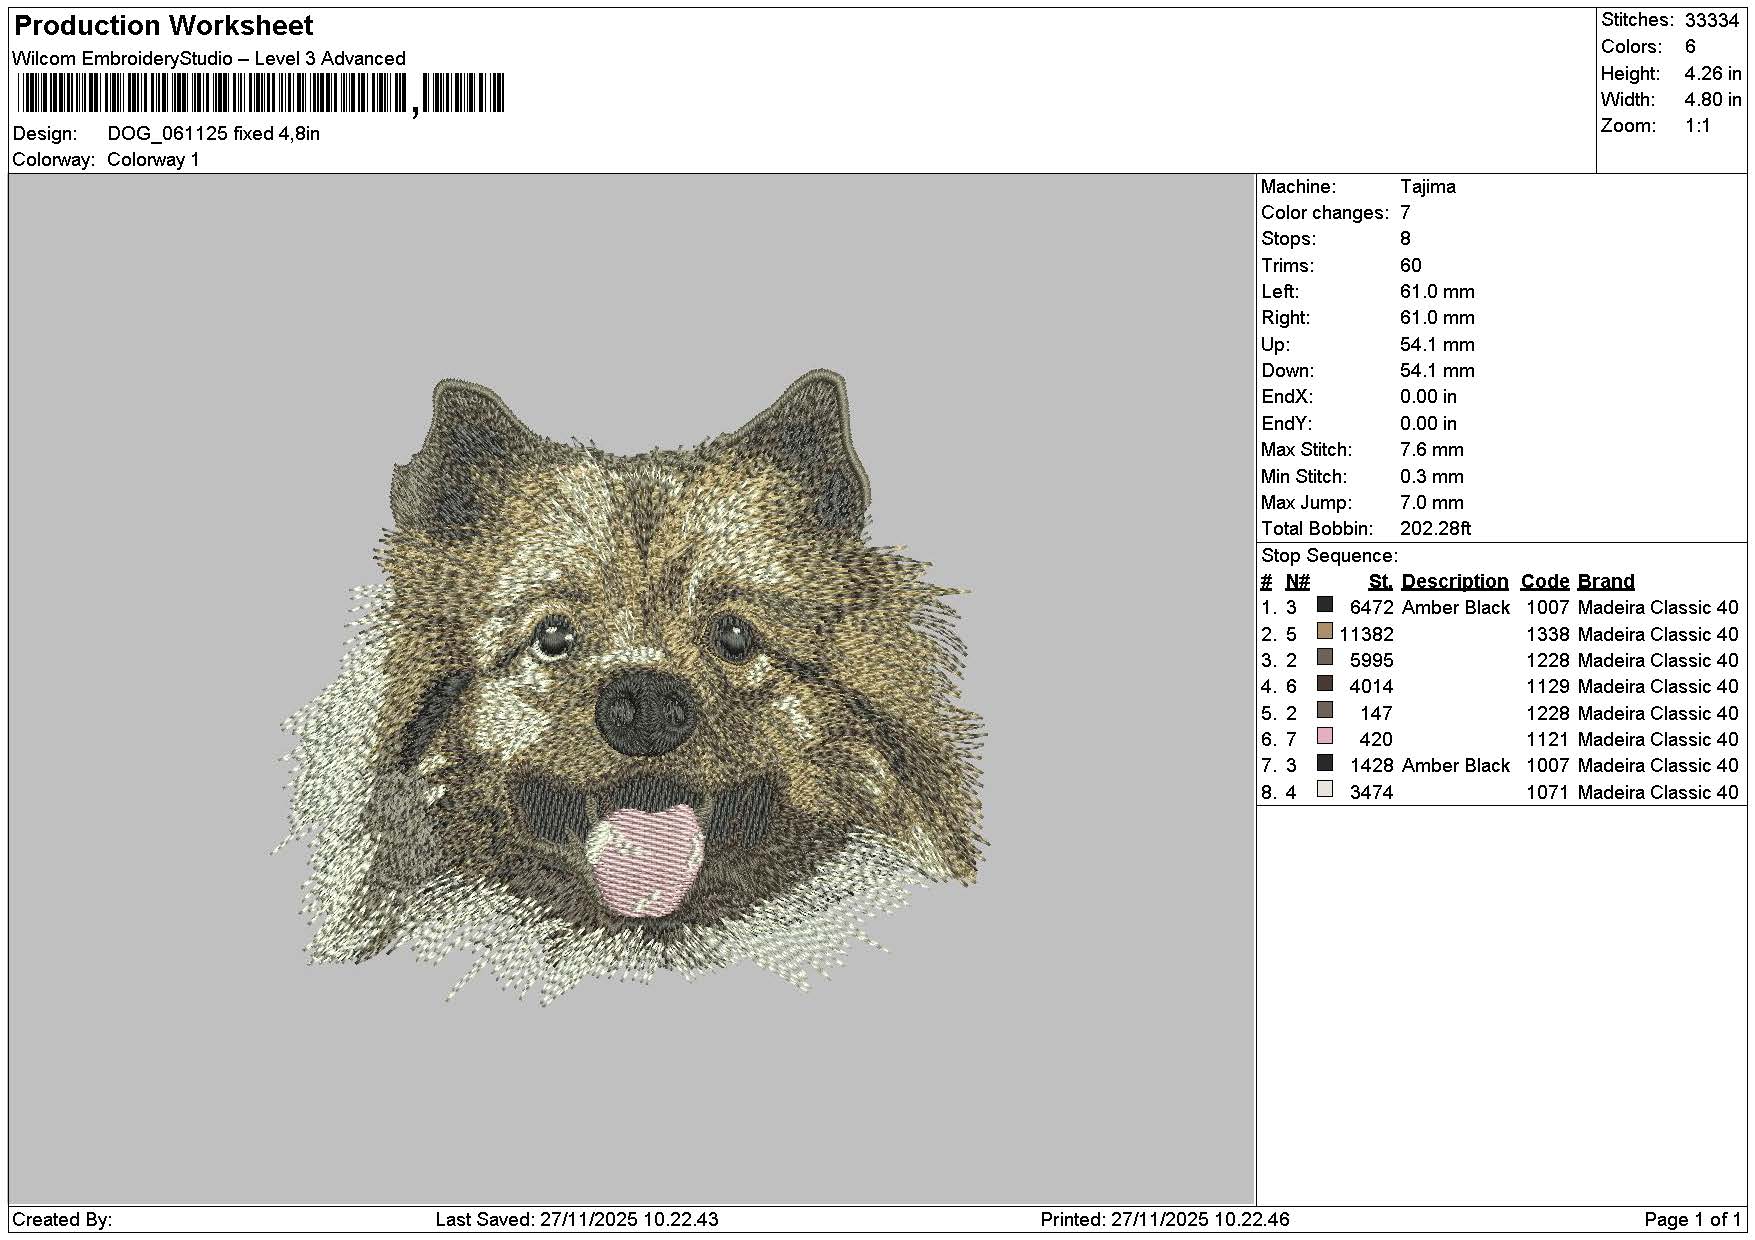This screenshot has height=1240, width=1755.
Task: Click 'Printed: 27/11/2025 10.22.46' footer text
Action: (1165, 1219)
